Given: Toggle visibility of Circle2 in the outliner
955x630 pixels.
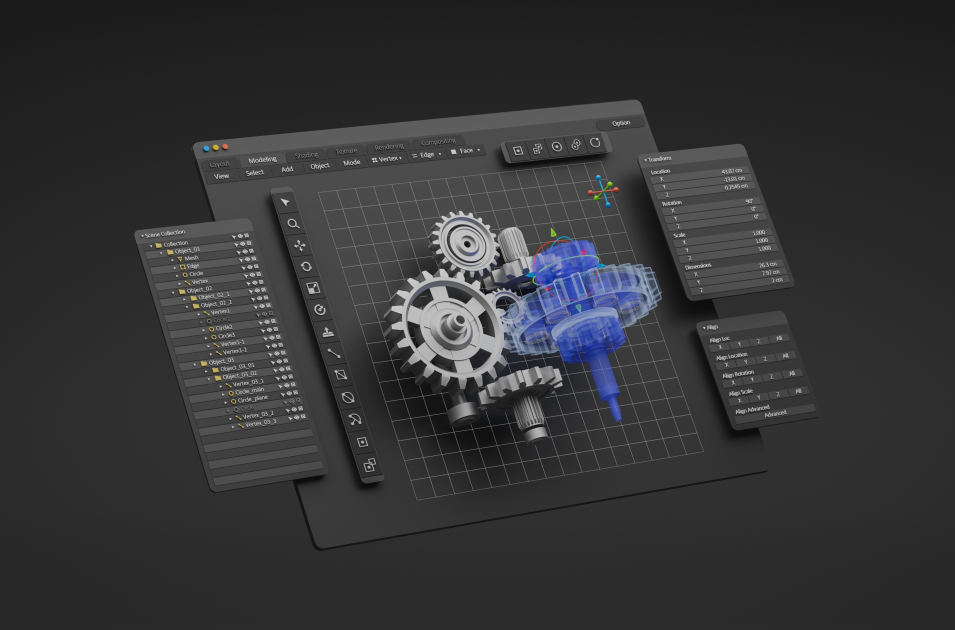Looking at the screenshot, I should 270,329.
